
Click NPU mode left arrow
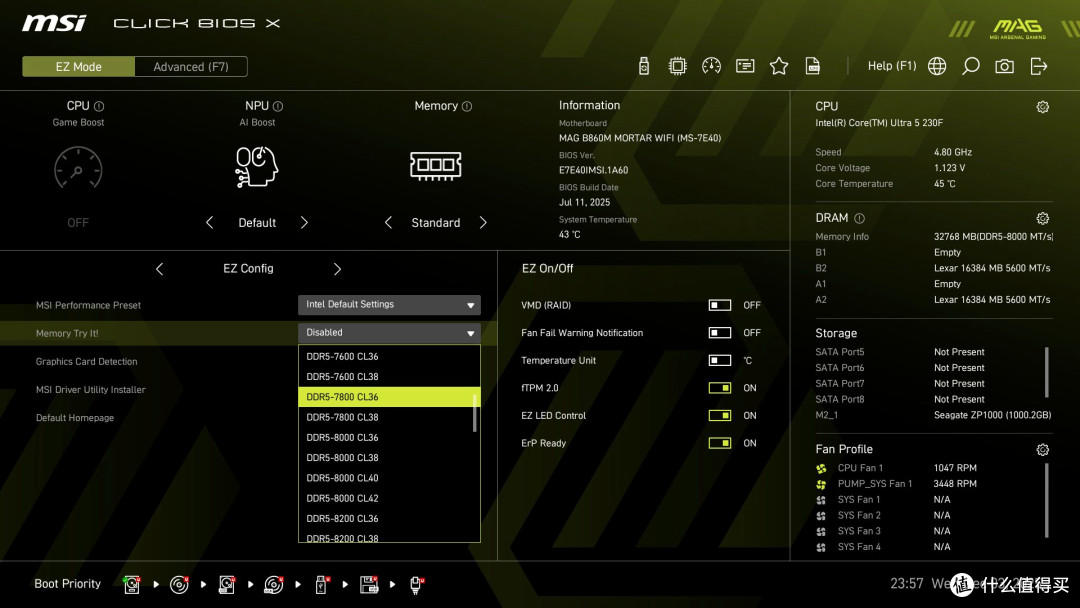209,222
